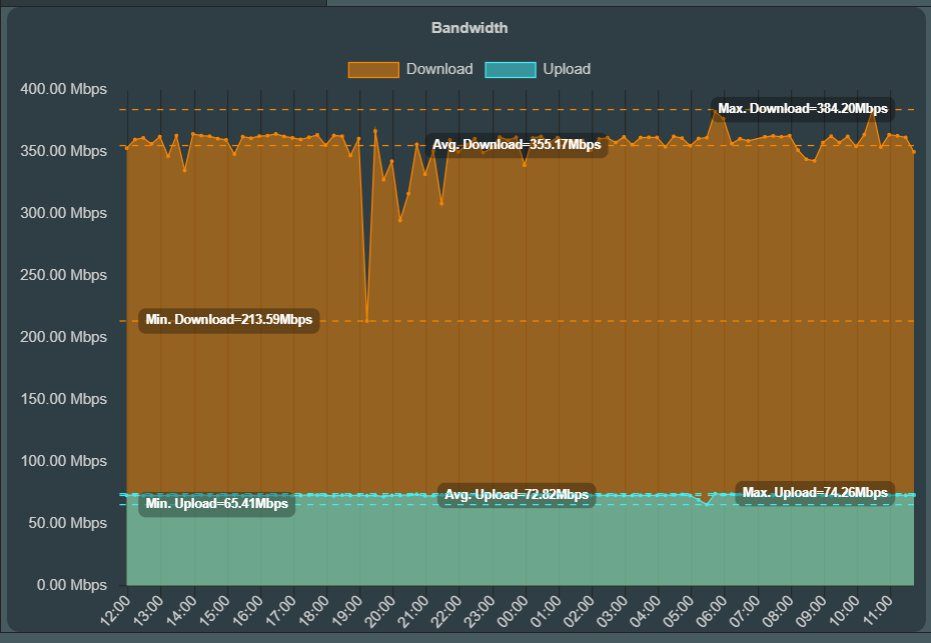The width and height of the screenshot is (931, 643).
Task: Click the Min. Download=213.59Mbps annotation
Action: (229, 321)
